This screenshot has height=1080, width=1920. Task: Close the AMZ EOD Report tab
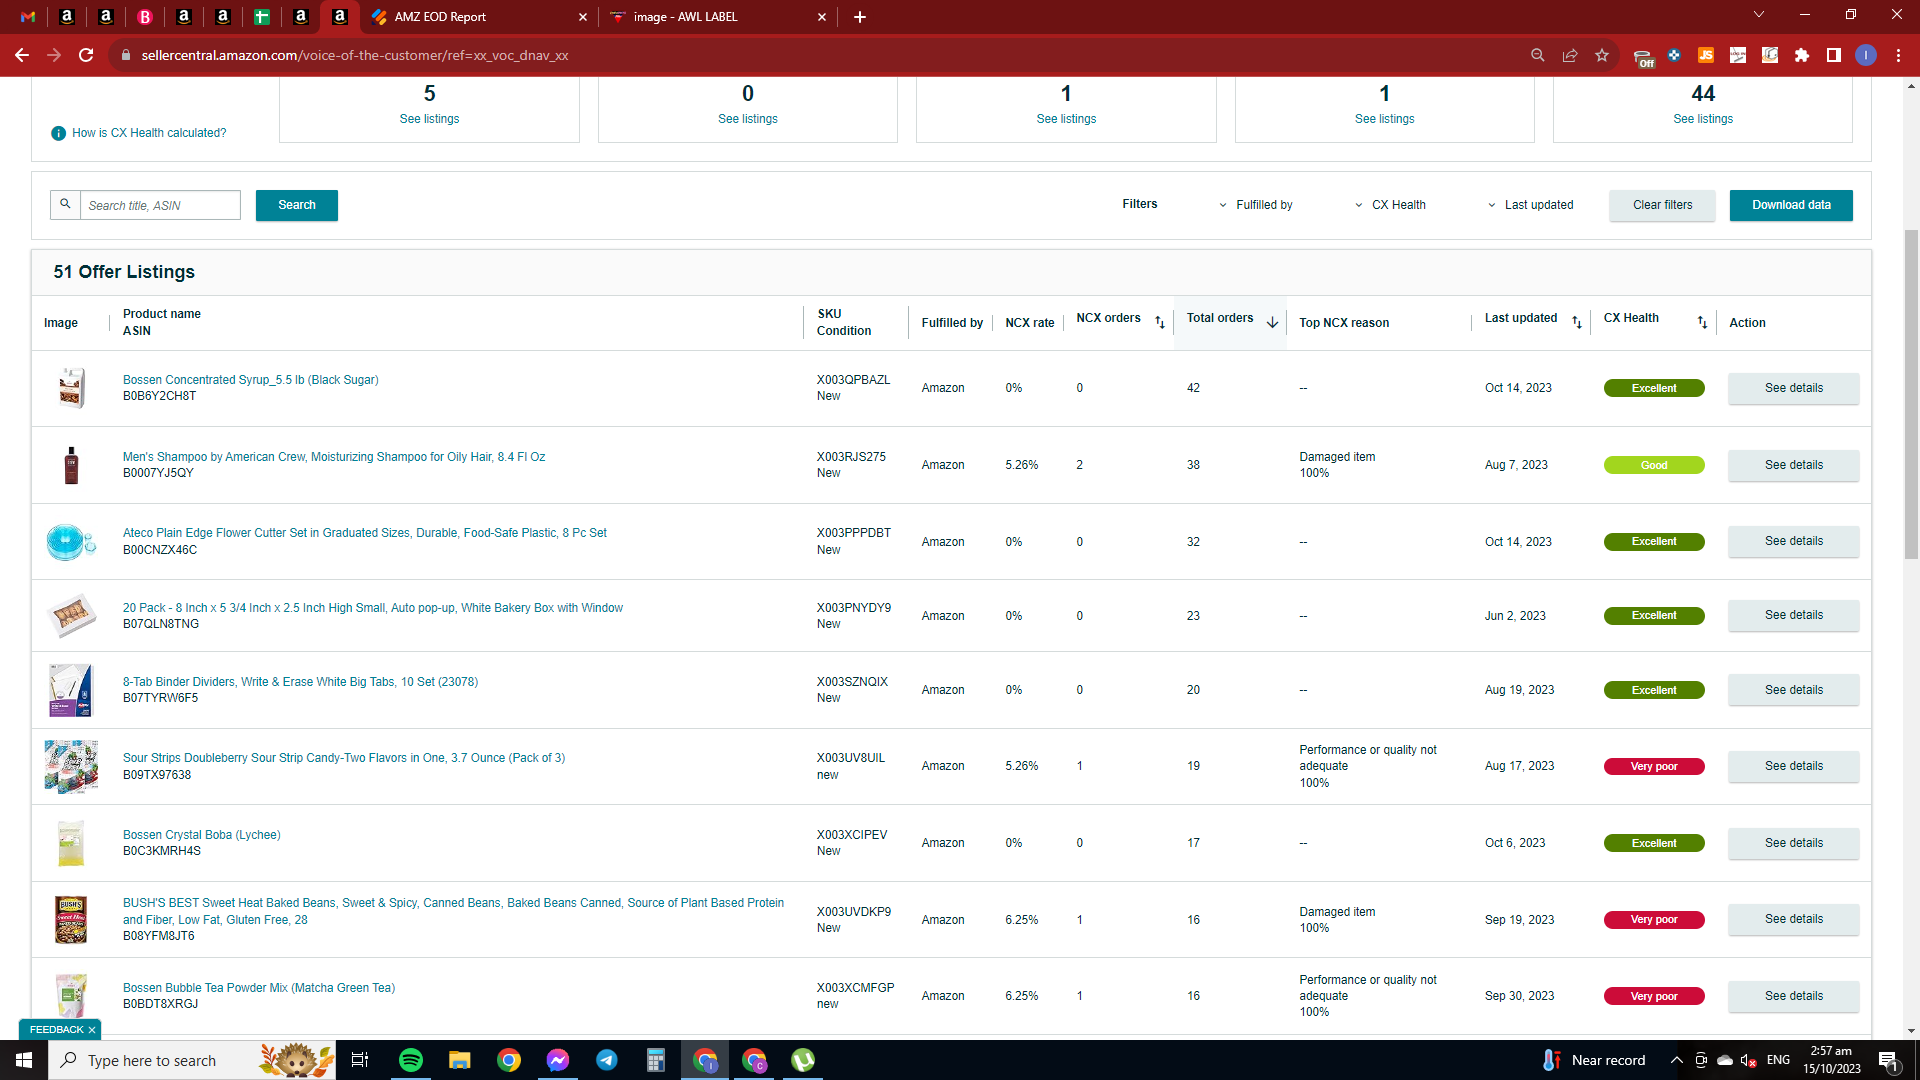(x=583, y=17)
